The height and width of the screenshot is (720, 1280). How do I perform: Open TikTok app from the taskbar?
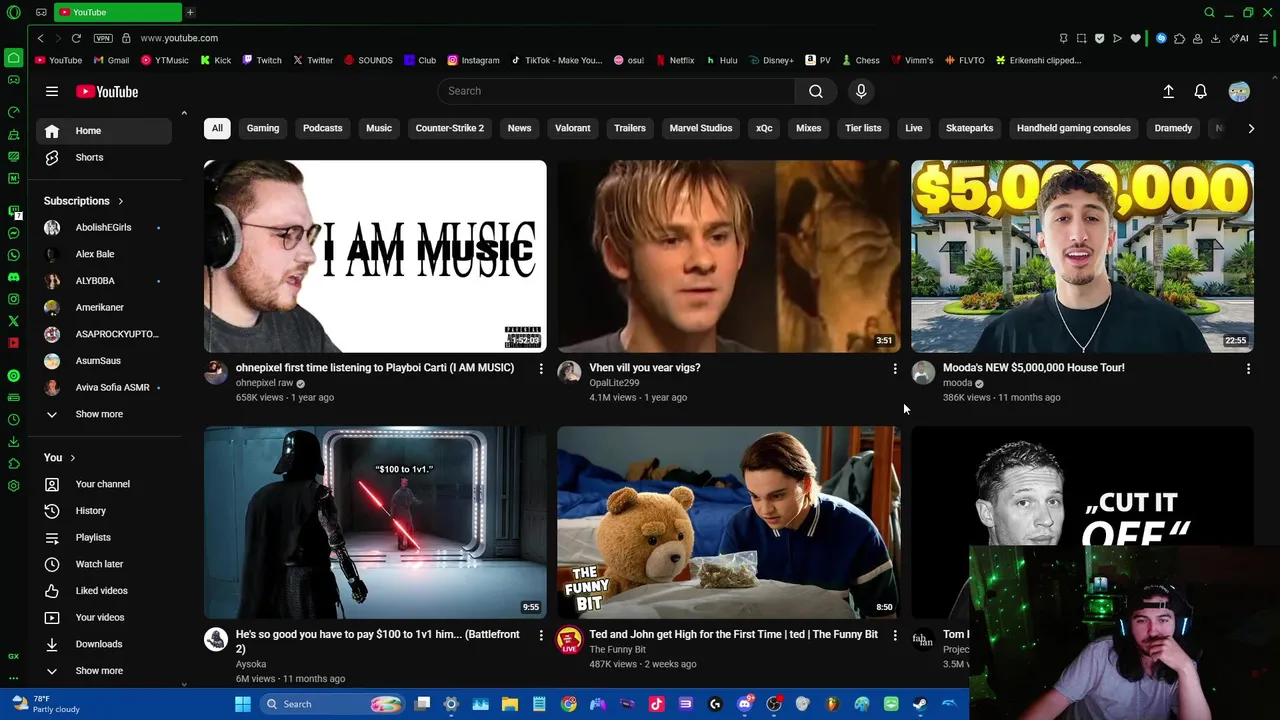(656, 704)
